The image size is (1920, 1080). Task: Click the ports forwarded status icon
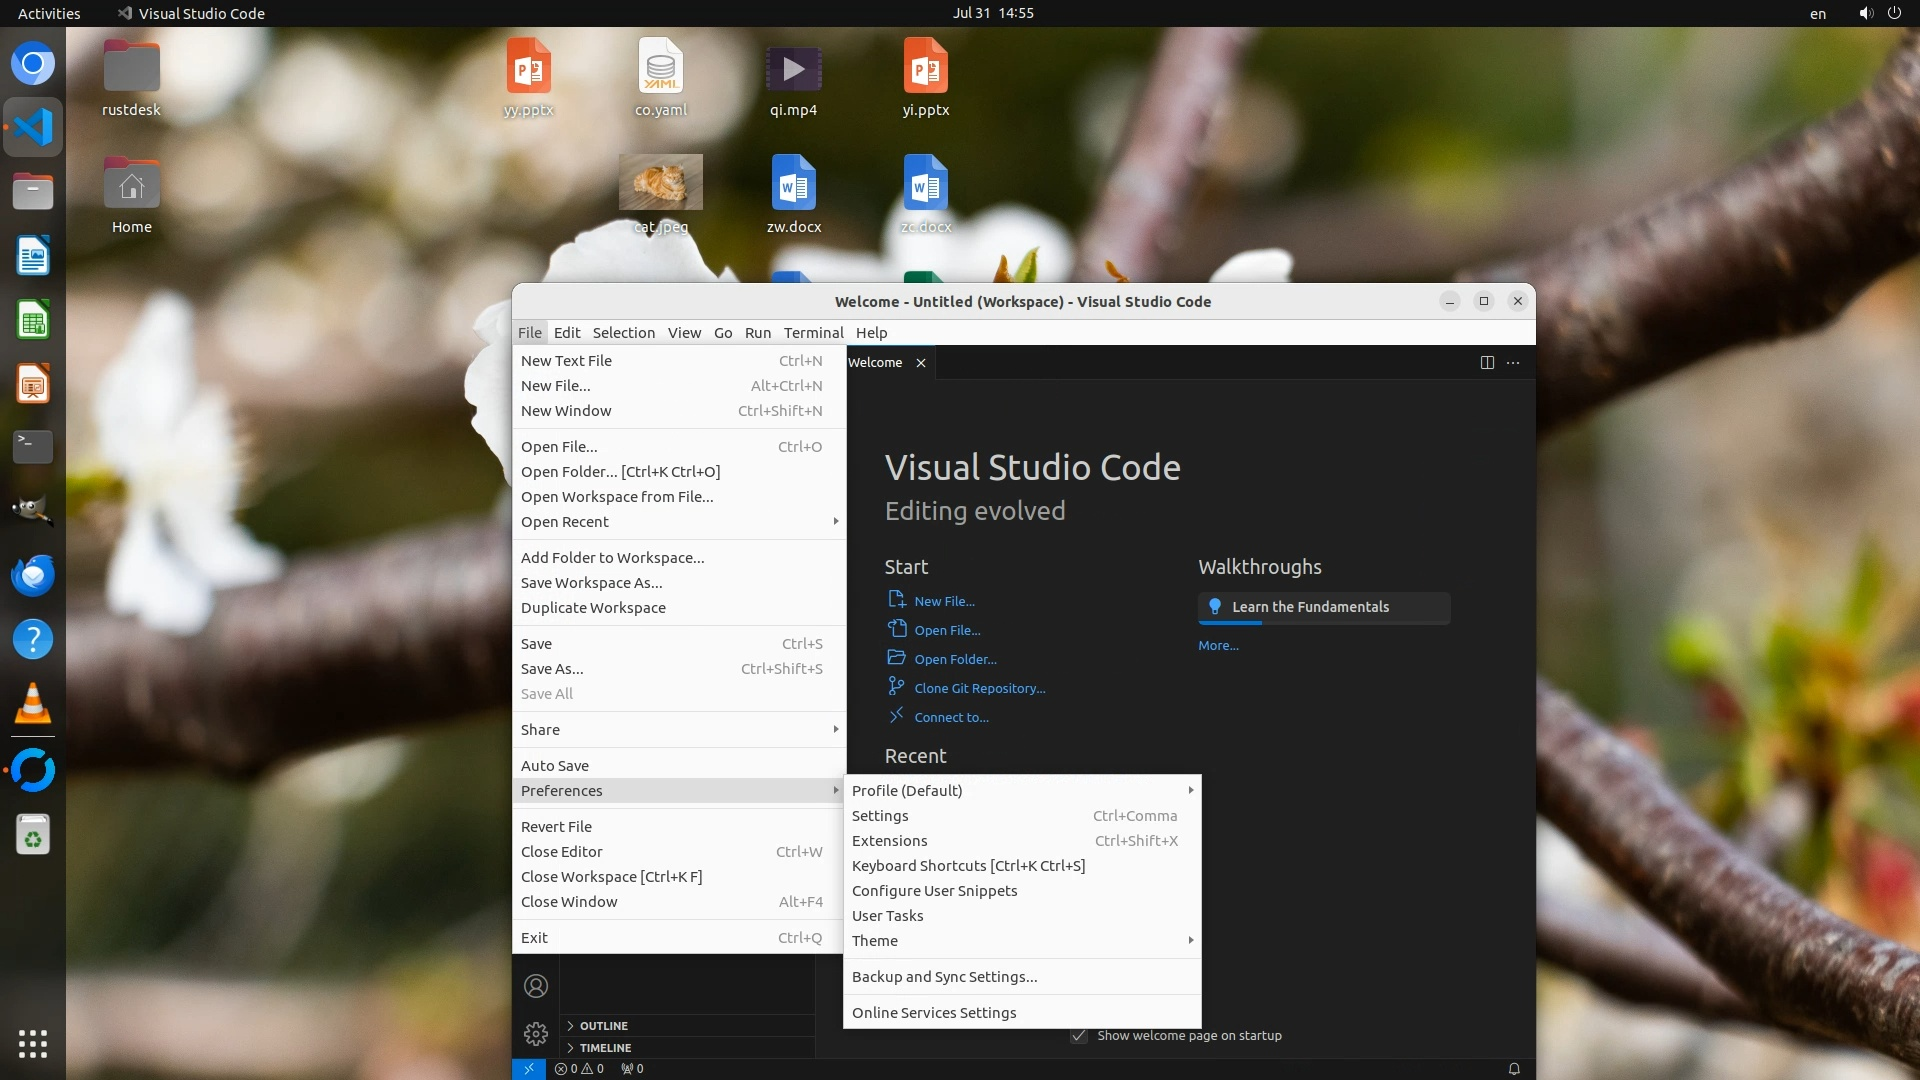(632, 1068)
